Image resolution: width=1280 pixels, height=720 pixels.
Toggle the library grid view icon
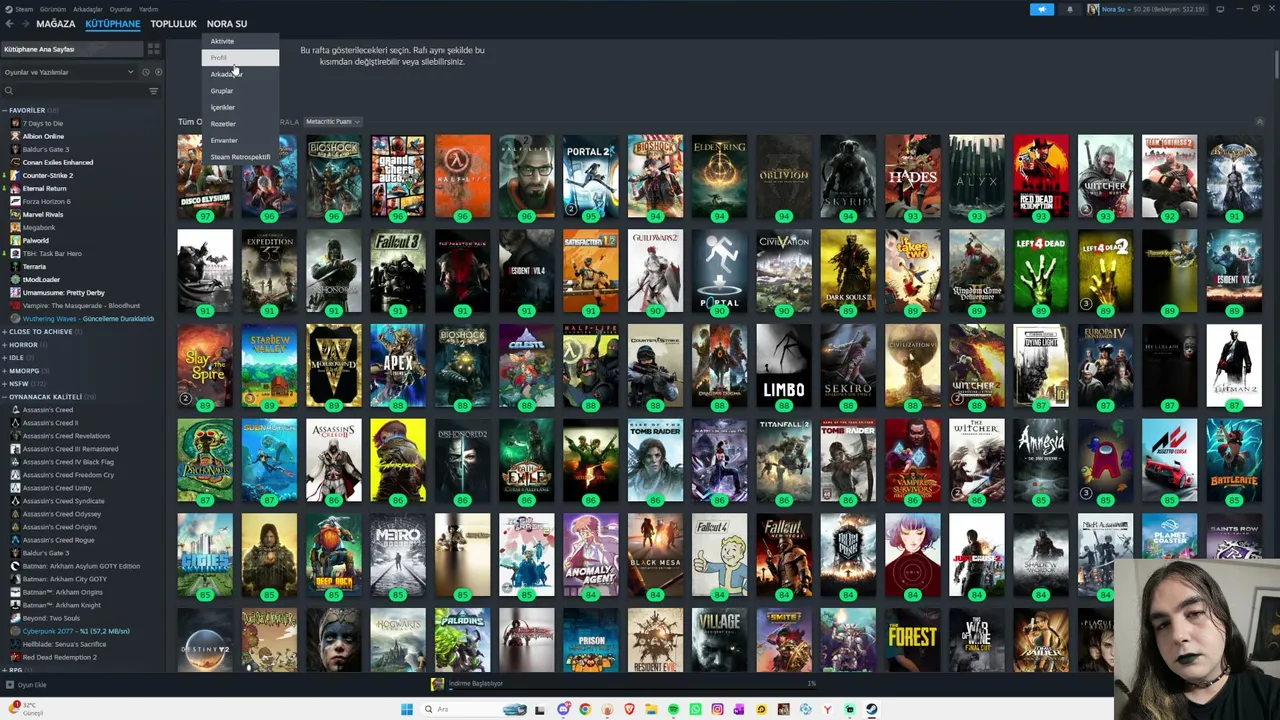[153, 48]
